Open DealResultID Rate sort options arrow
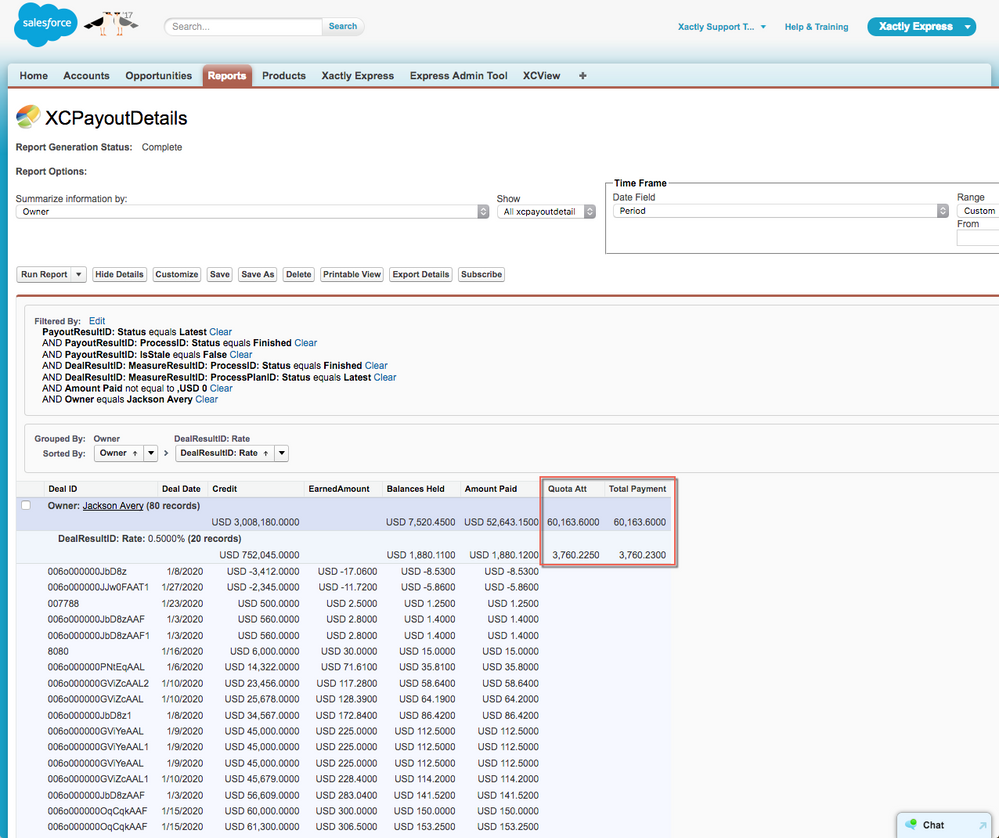Viewport: 999px width, 838px height. pos(282,453)
